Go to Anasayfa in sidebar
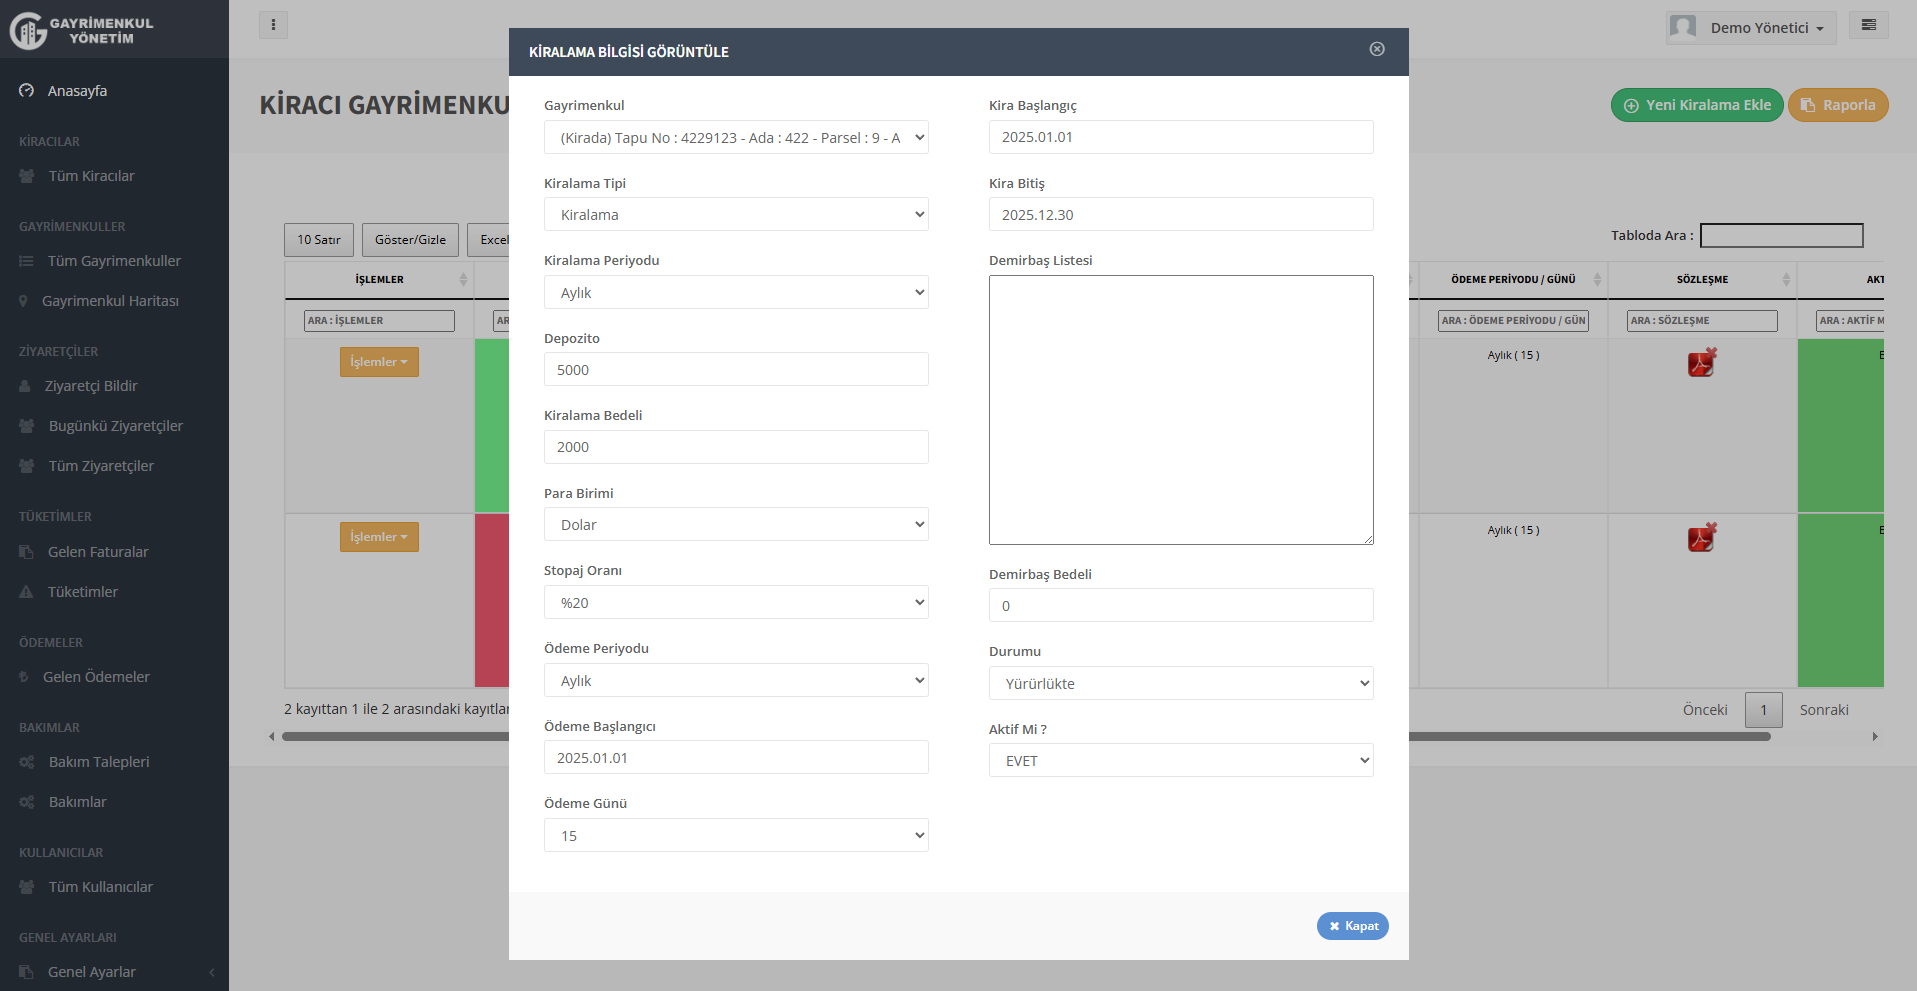1917x991 pixels. [x=77, y=91]
